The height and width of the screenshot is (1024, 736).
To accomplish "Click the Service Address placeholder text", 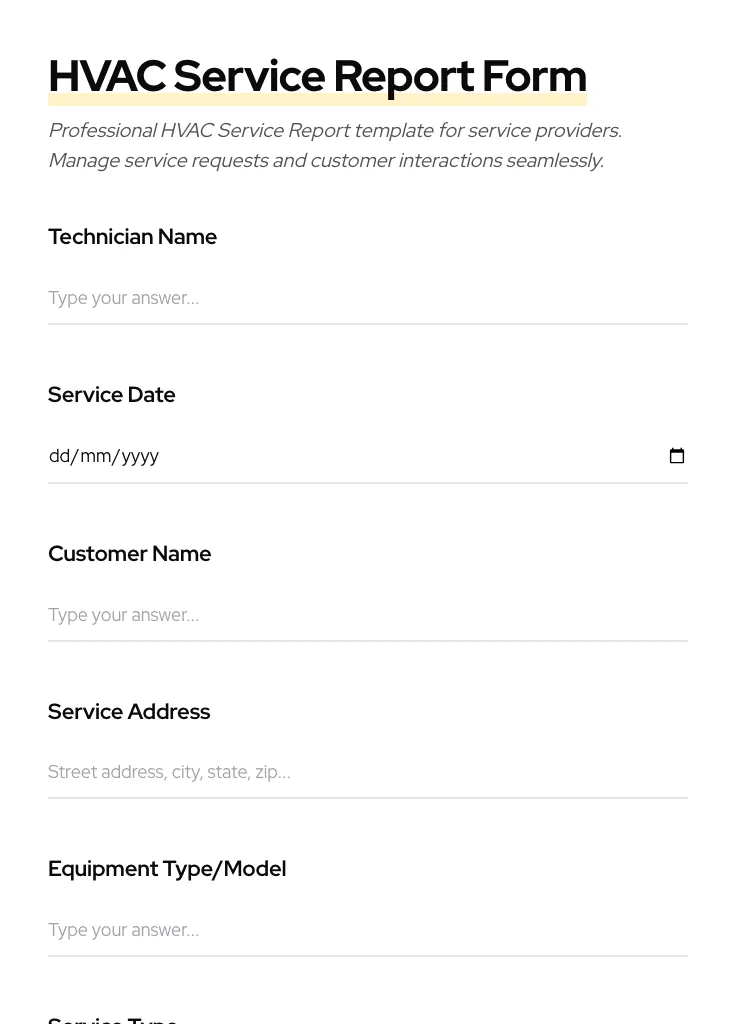I will coord(169,772).
